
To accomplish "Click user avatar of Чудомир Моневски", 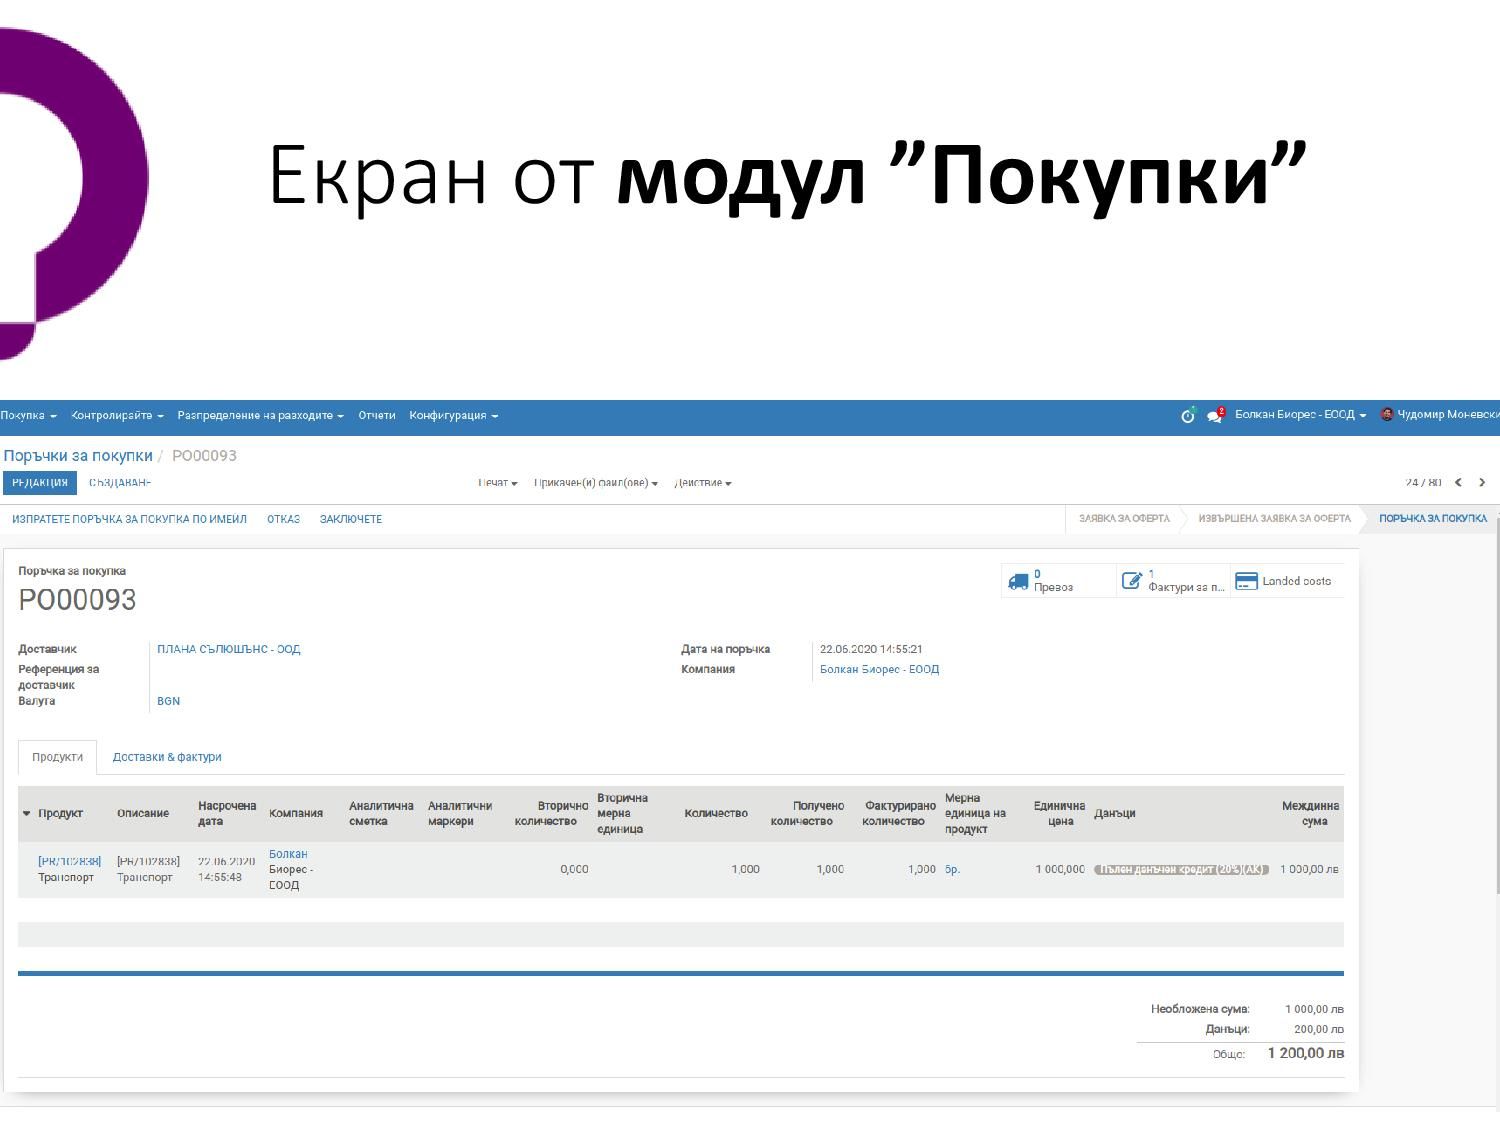I will click(1387, 415).
